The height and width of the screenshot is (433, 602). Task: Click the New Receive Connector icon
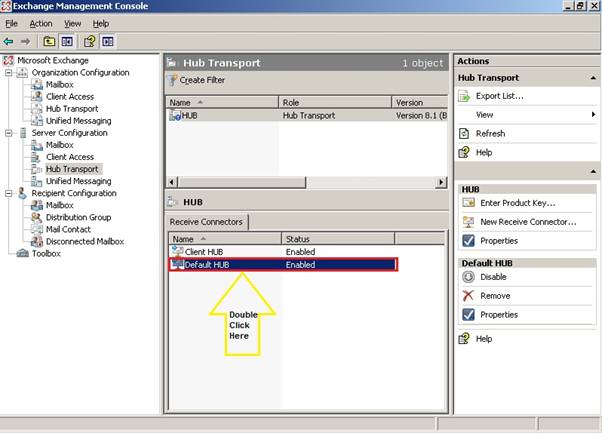(x=468, y=221)
